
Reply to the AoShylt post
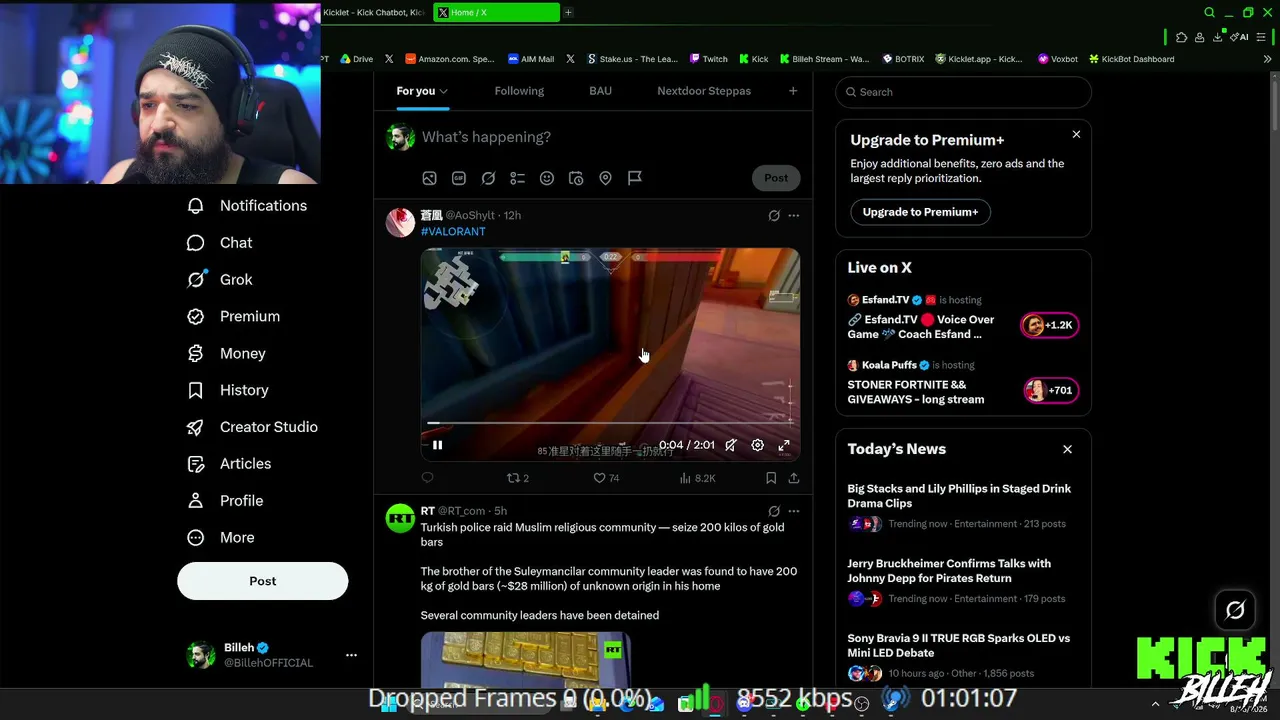point(428,478)
